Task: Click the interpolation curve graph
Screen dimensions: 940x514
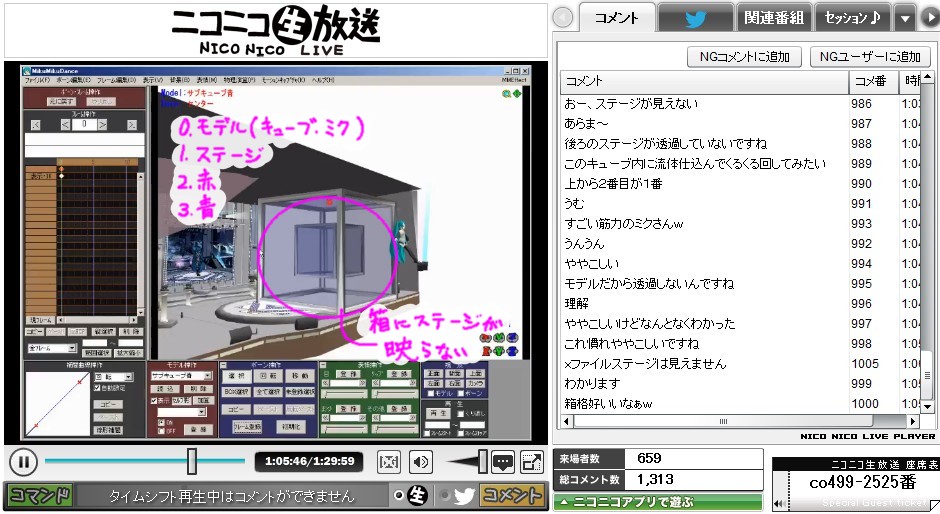Action: tap(58, 403)
